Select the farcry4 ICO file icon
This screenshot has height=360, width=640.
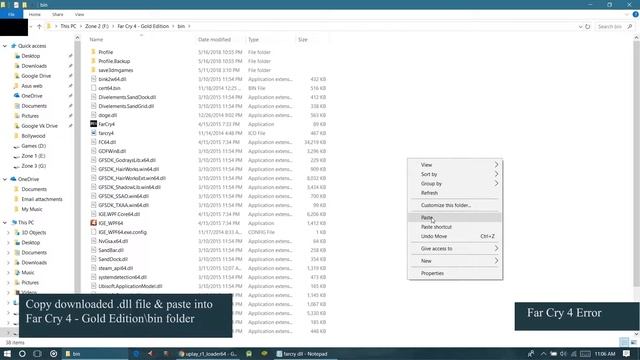(x=93, y=133)
